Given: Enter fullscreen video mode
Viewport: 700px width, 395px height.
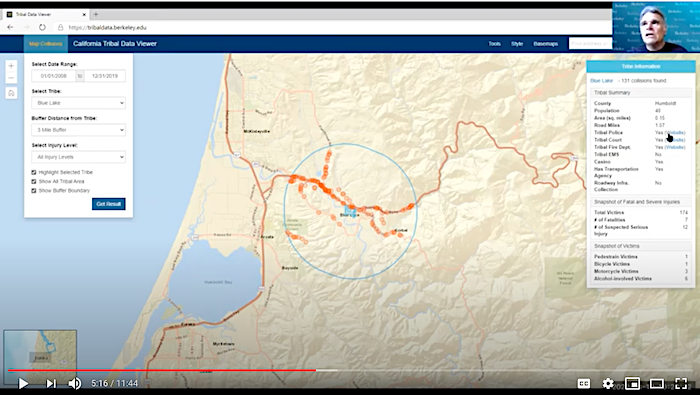Looking at the screenshot, I should [x=681, y=383].
